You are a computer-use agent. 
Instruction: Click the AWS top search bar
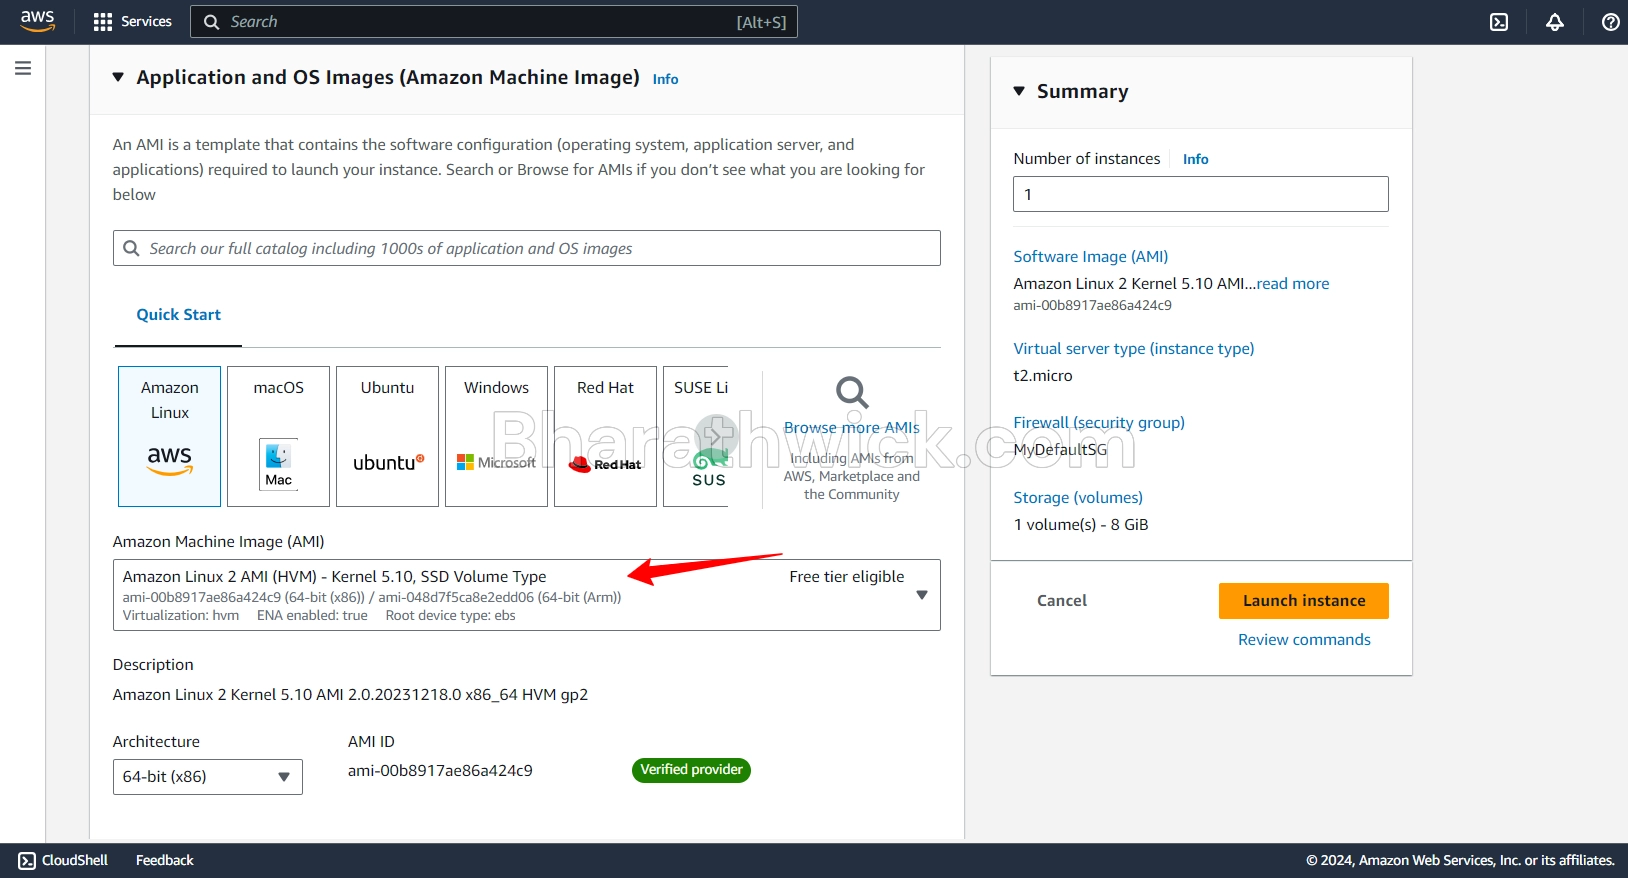494,22
